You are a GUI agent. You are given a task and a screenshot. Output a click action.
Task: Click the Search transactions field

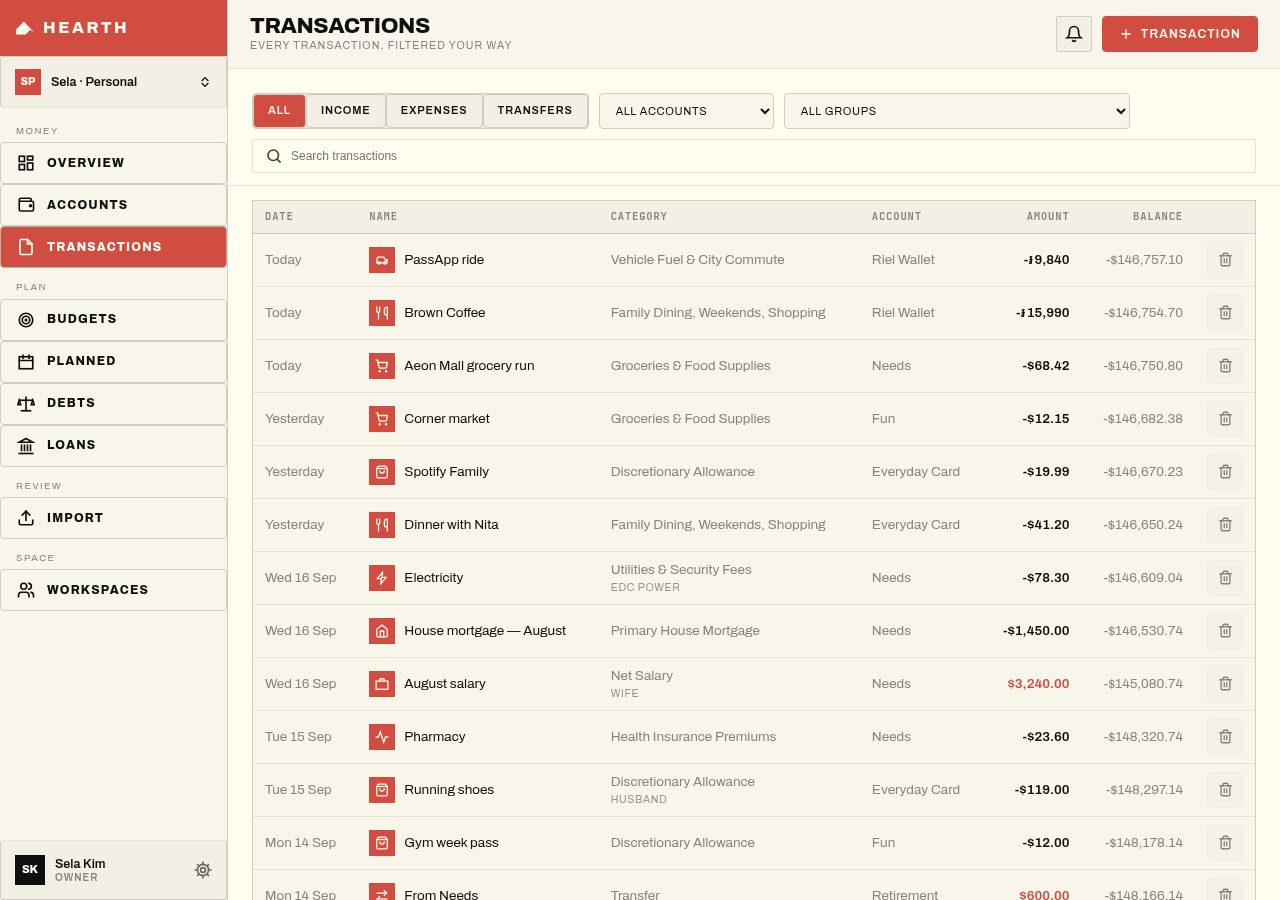[754, 156]
